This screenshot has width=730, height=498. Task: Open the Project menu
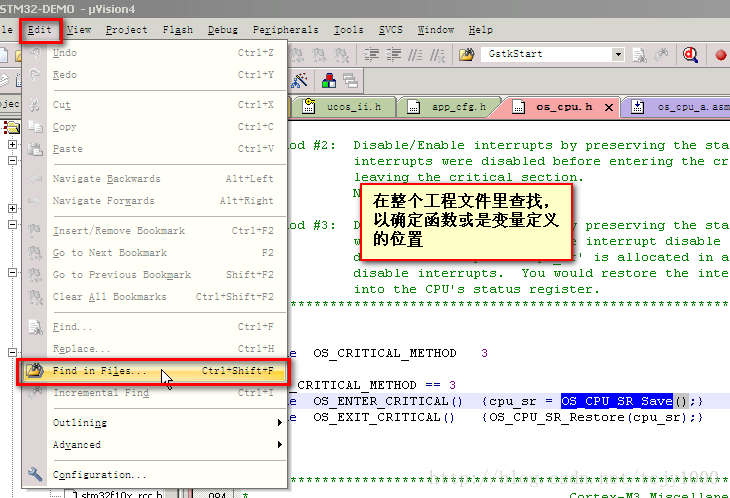pyautogui.click(x=126, y=30)
